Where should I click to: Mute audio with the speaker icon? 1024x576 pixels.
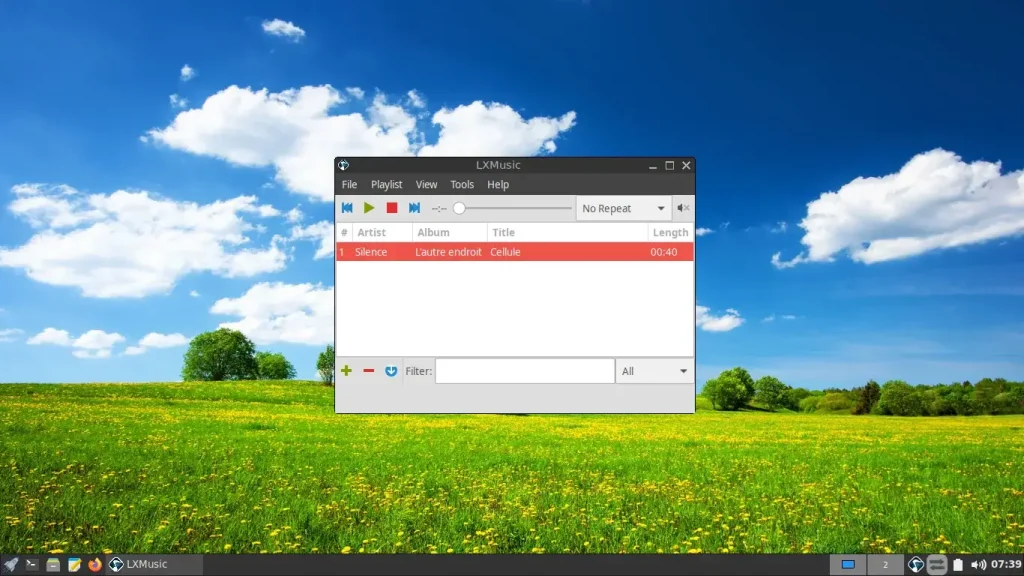click(x=682, y=208)
